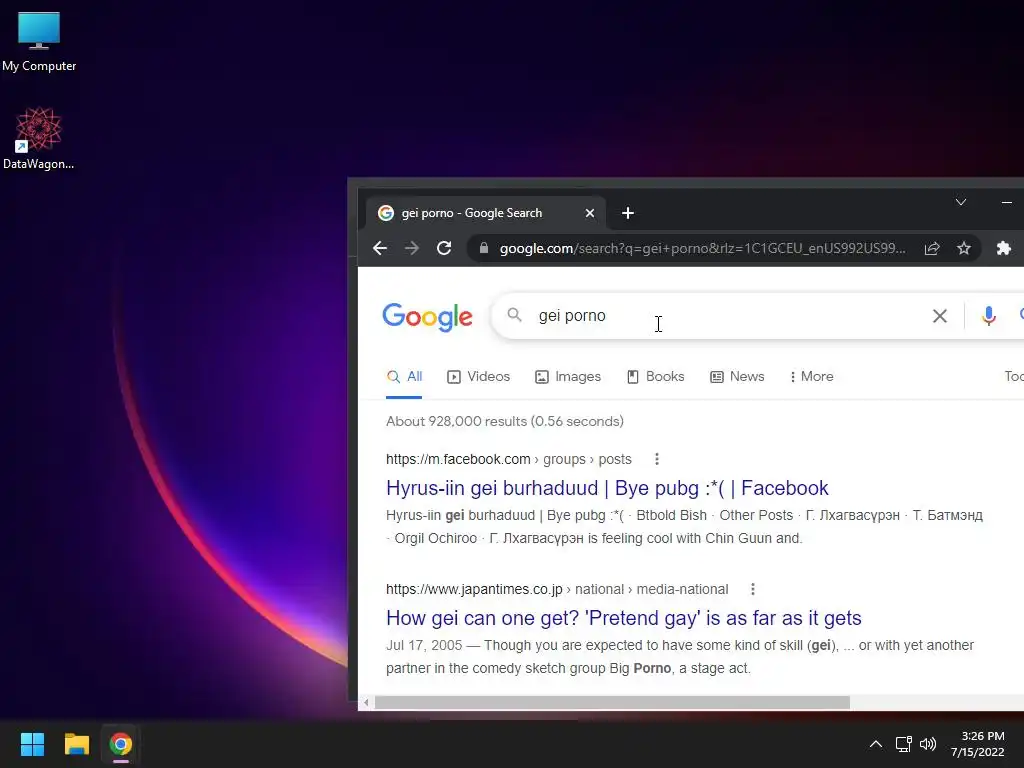Open My Computer desktop icon

(39, 41)
